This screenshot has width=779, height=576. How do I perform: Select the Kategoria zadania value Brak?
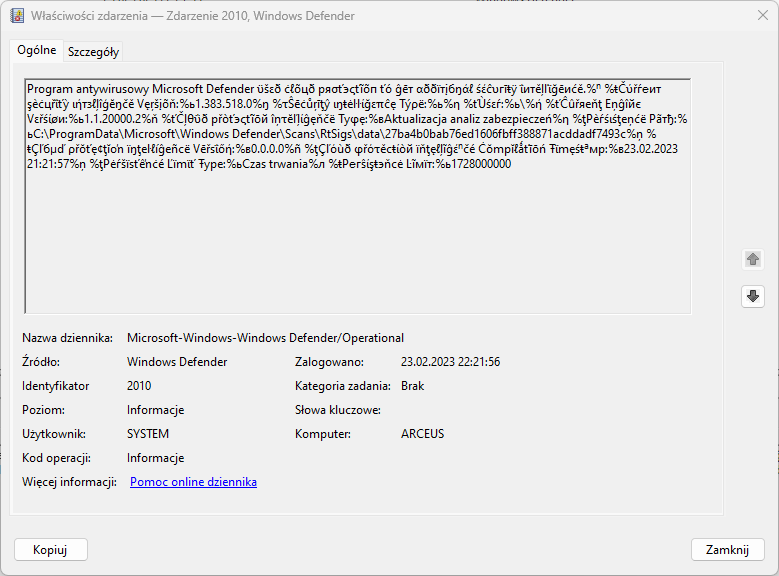tap(412, 386)
